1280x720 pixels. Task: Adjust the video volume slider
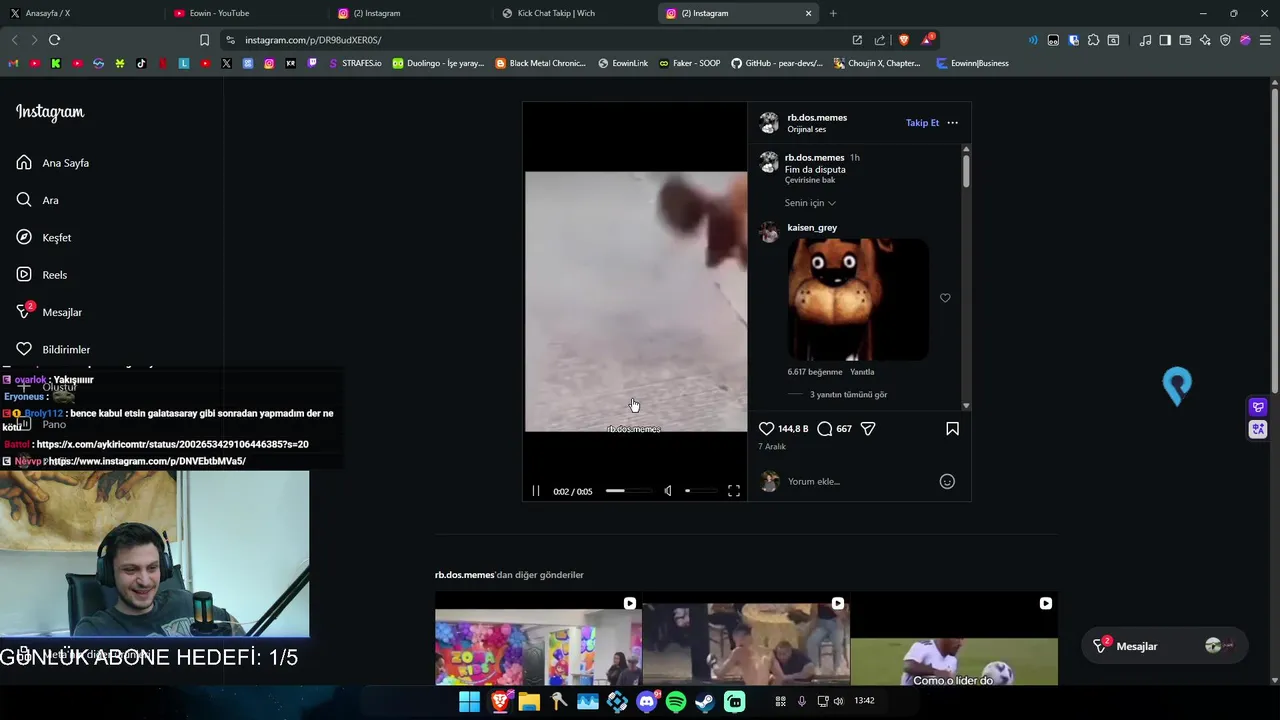click(x=700, y=491)
